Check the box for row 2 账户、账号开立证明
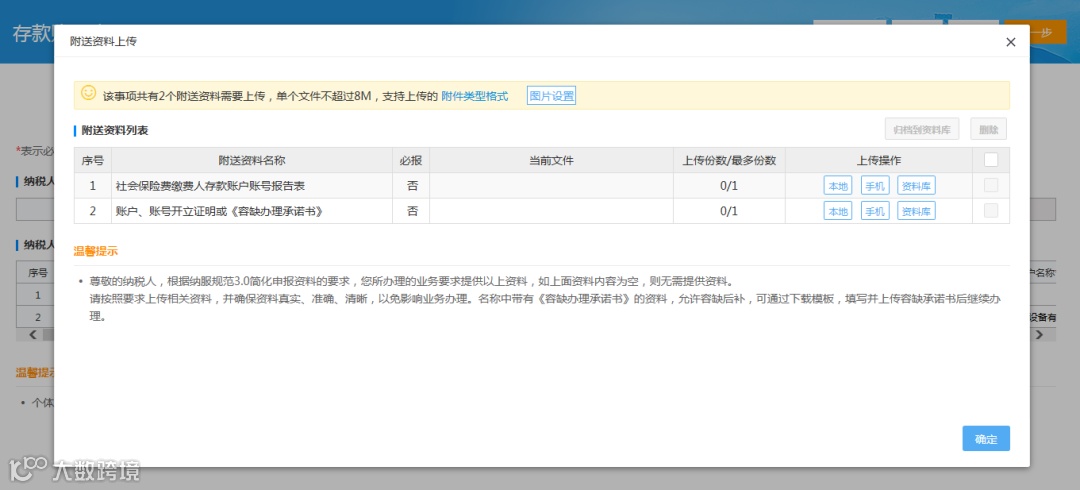This screenshot has width=1080, height=490. (990, 211)
